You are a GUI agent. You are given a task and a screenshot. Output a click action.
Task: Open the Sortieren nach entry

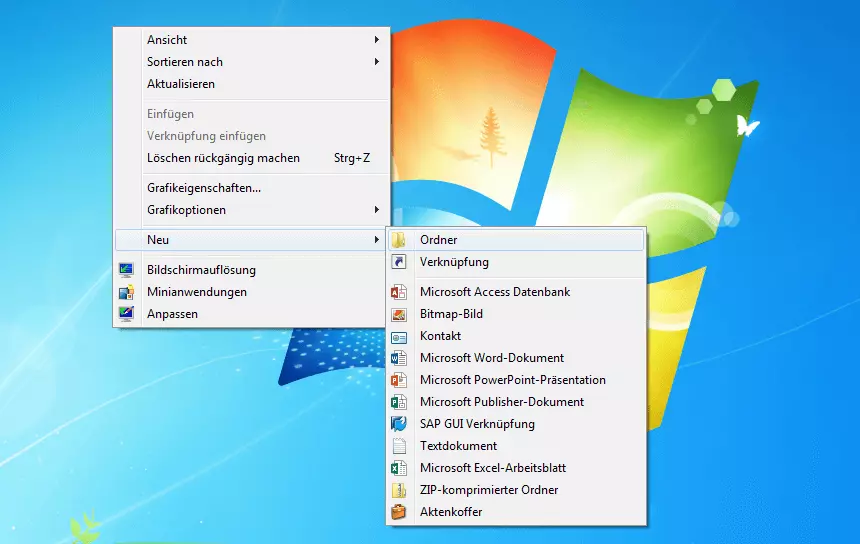point(251,61)
